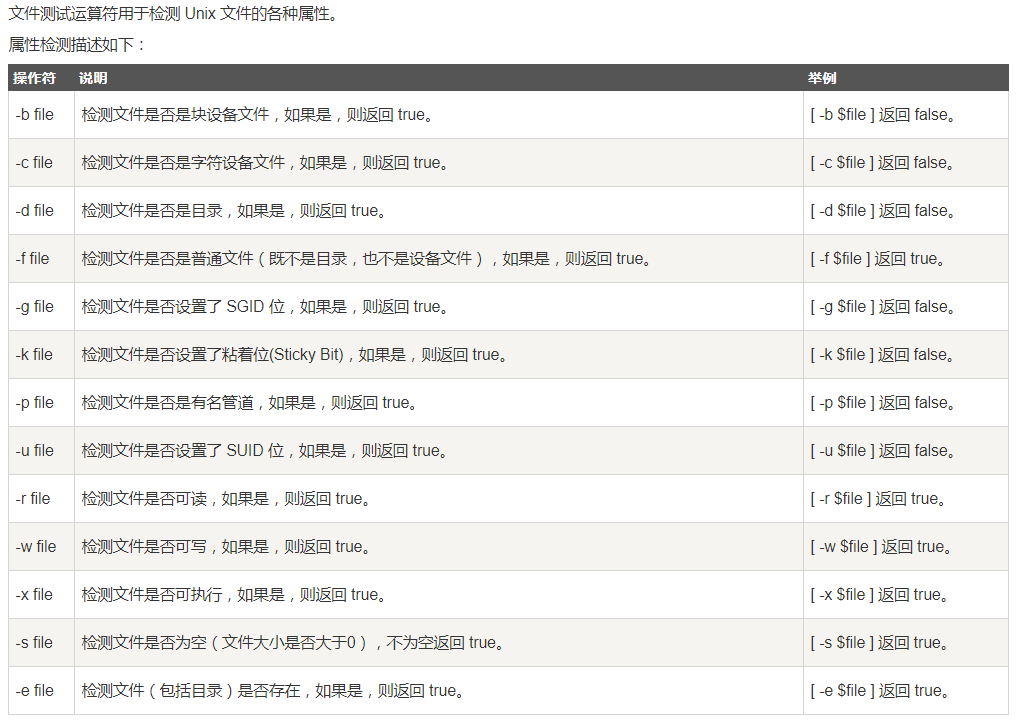Click the 举例 column header
Screen dimensions: 1019x725
(x=822, y=78)
